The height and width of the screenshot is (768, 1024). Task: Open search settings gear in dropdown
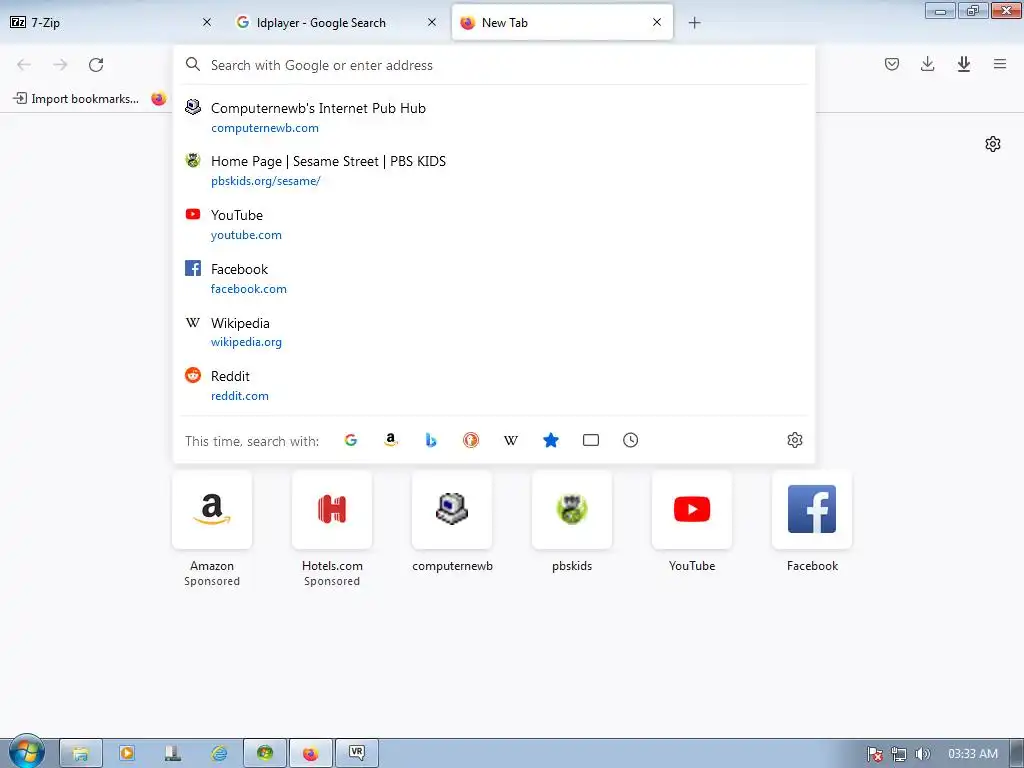(794, 440)
